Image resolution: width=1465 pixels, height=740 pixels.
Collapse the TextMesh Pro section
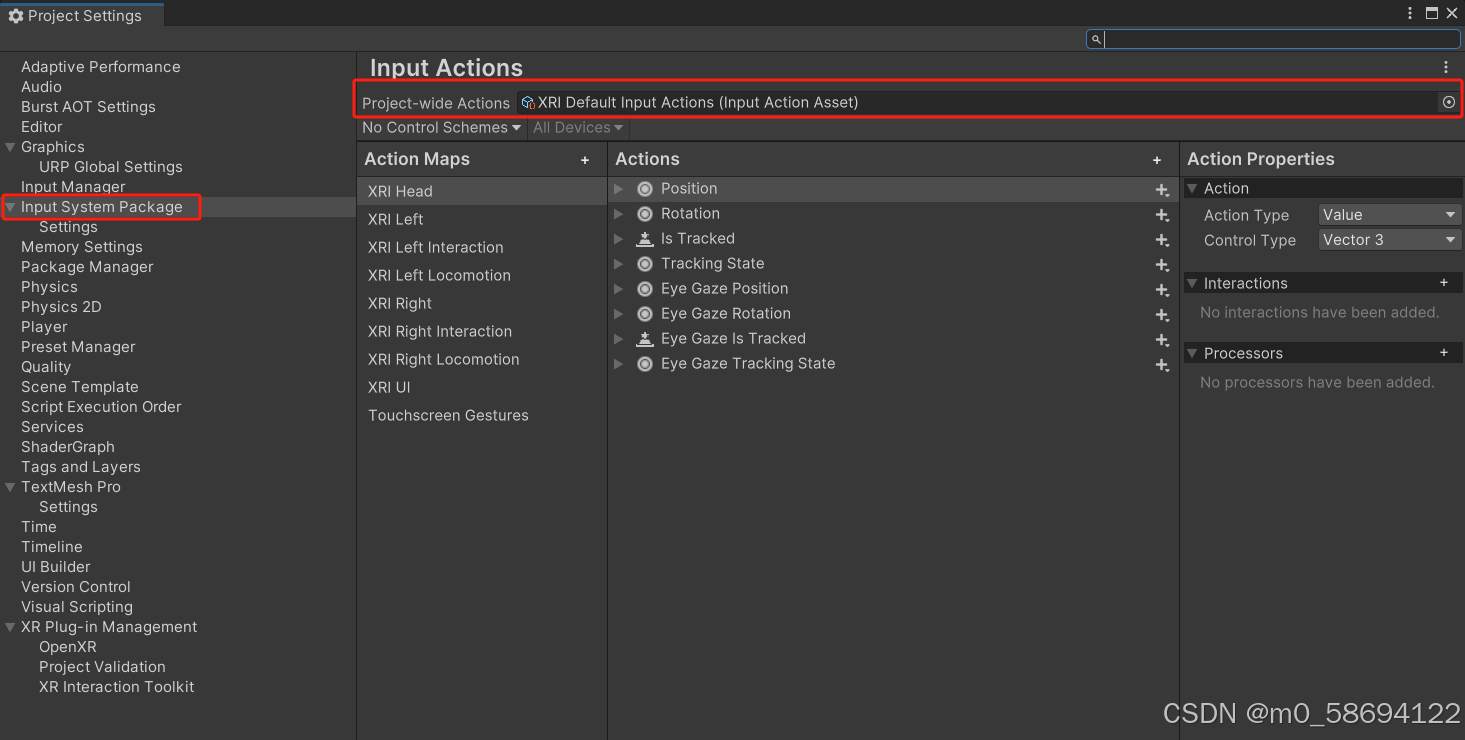click(x=10, y=487)
